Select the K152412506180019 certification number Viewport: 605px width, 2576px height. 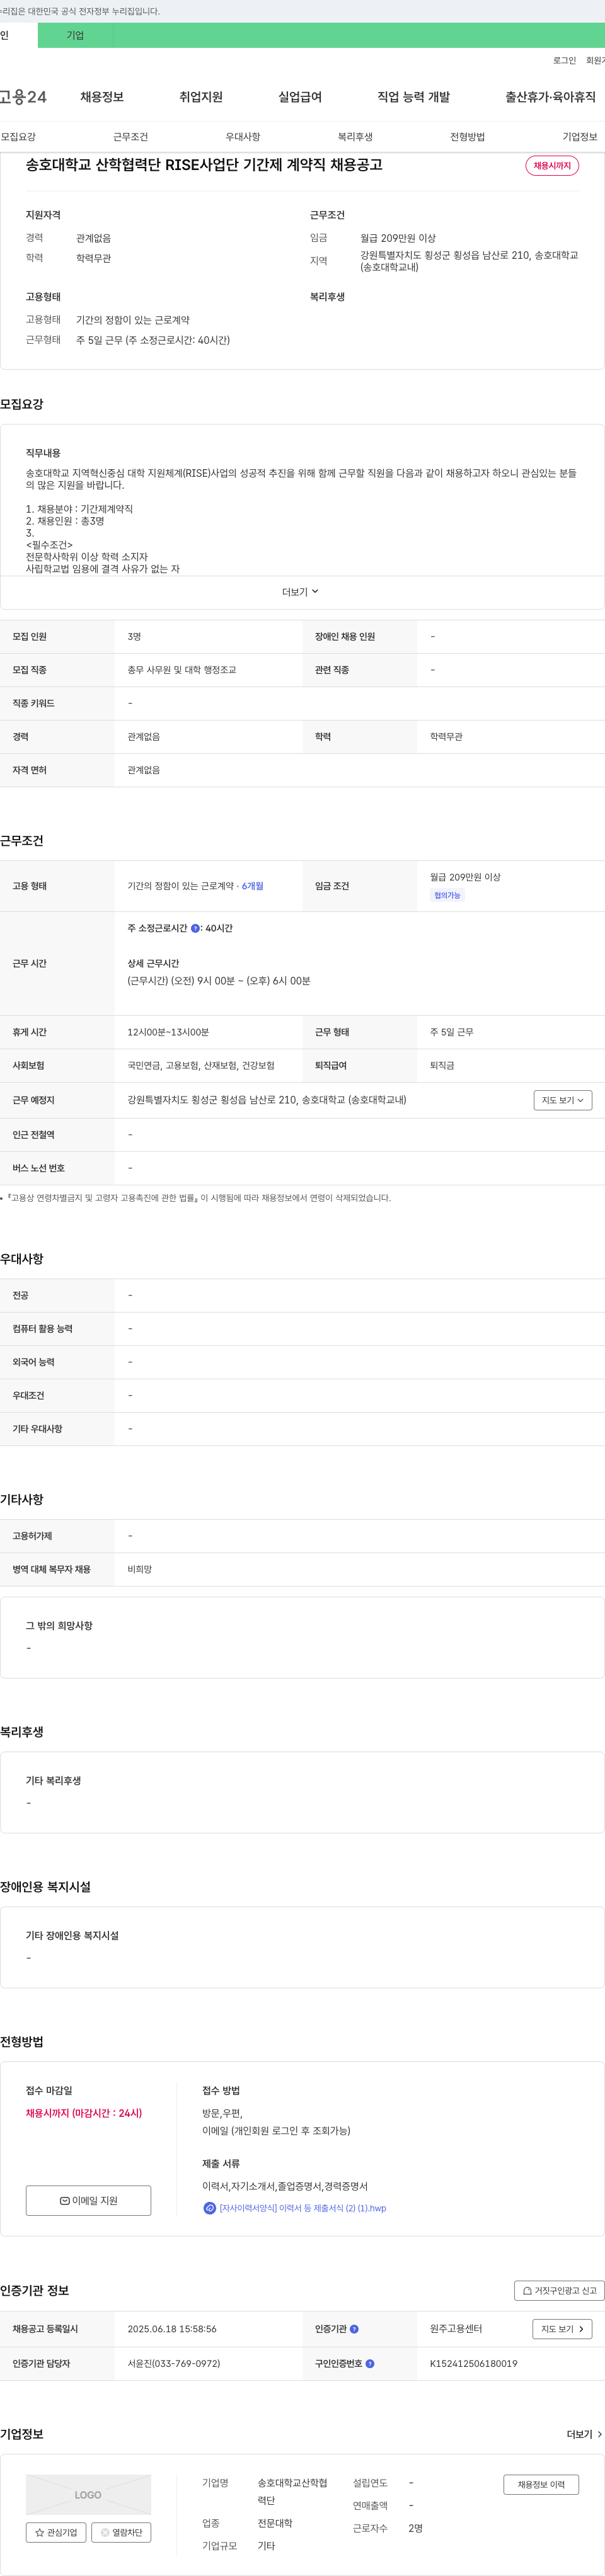pos(474,2364)
